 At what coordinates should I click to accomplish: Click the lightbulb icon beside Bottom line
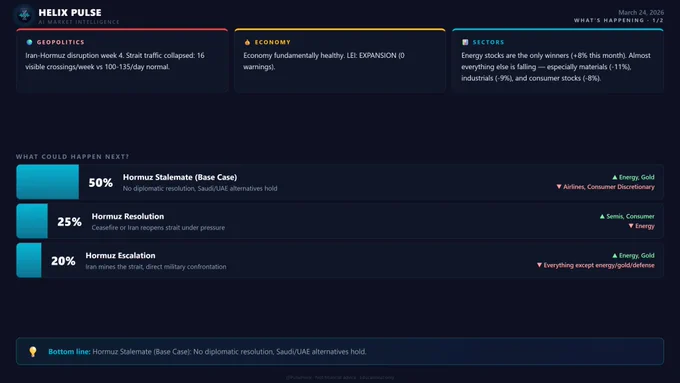tap(33, 352)
